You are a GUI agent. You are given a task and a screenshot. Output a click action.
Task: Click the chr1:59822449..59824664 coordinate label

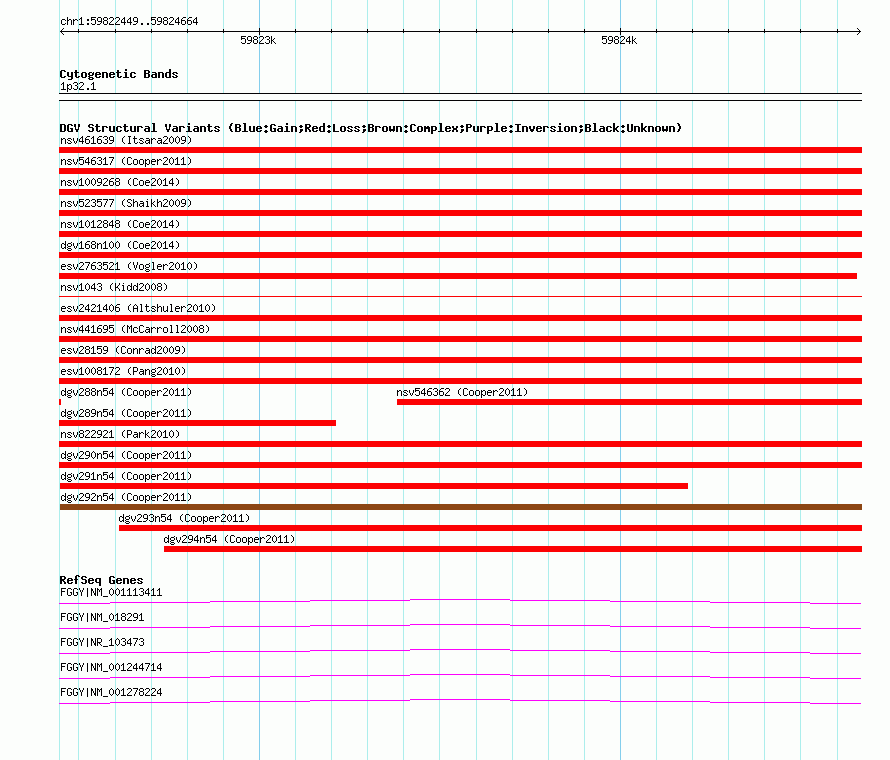[129, 22]
